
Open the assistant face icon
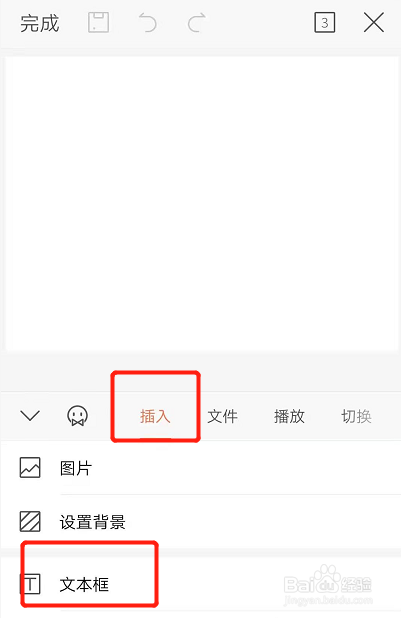coord(77,416)
